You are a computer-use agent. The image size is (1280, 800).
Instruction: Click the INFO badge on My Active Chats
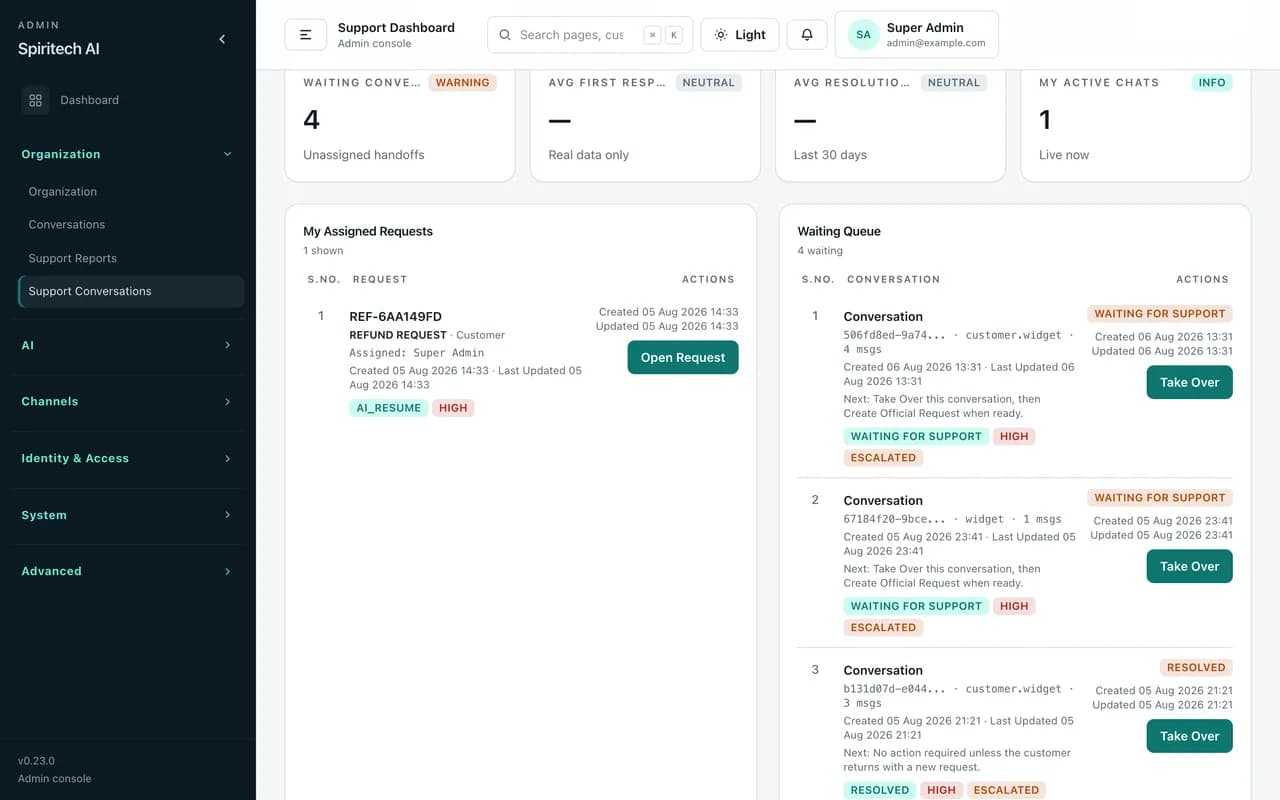pyautogui.click(x=1212, y=83)
